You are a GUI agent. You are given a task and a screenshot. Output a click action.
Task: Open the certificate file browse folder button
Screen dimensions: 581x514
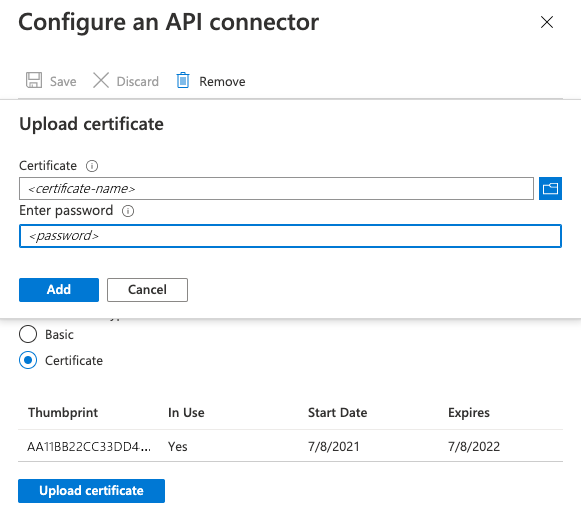(x=550, y=189)
